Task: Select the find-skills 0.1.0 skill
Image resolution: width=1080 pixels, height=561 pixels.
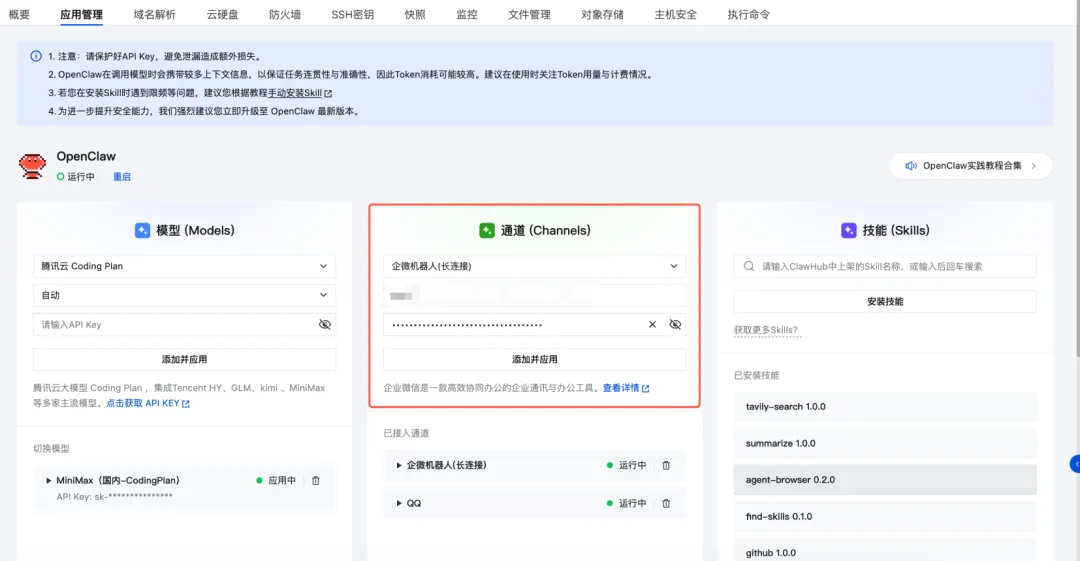Action: click(x=885, y=516)
